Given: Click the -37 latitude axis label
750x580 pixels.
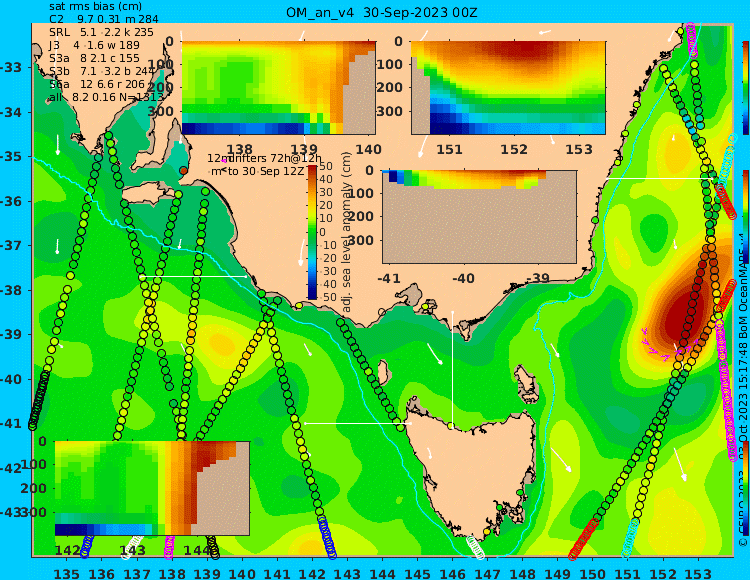Looking at the screenshot, I should (11, 246).
